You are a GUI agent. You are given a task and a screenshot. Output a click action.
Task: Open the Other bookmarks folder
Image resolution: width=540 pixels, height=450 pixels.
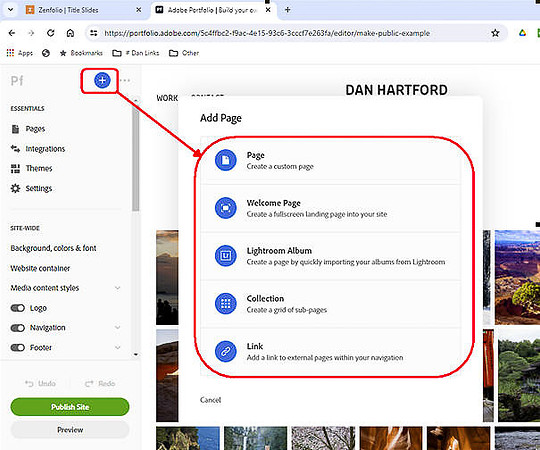tap(184, 53)
